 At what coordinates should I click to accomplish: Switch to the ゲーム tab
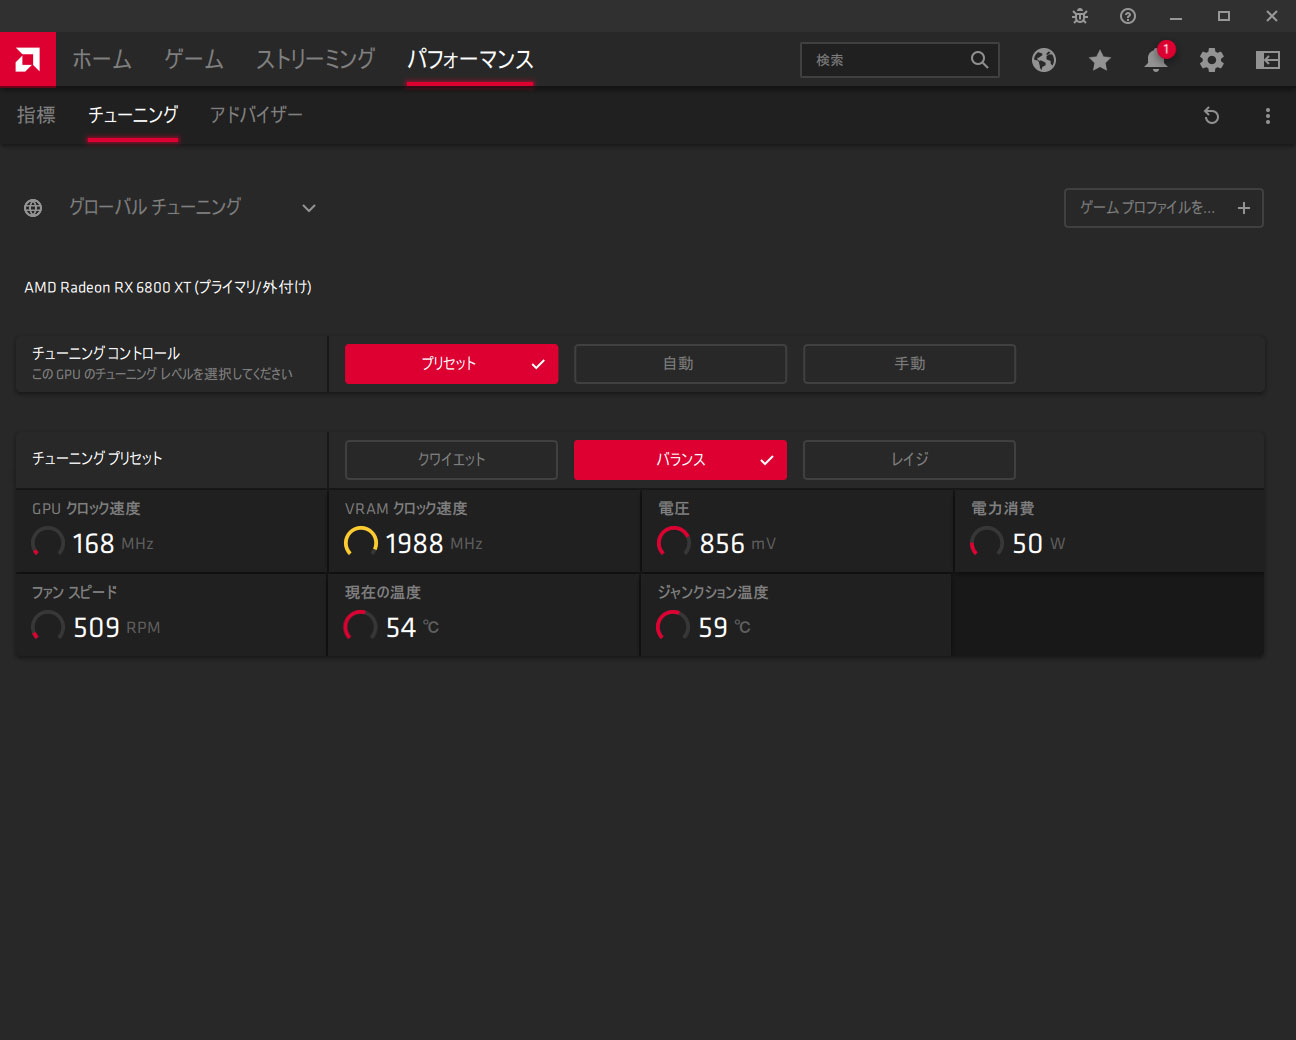point(194,60)
